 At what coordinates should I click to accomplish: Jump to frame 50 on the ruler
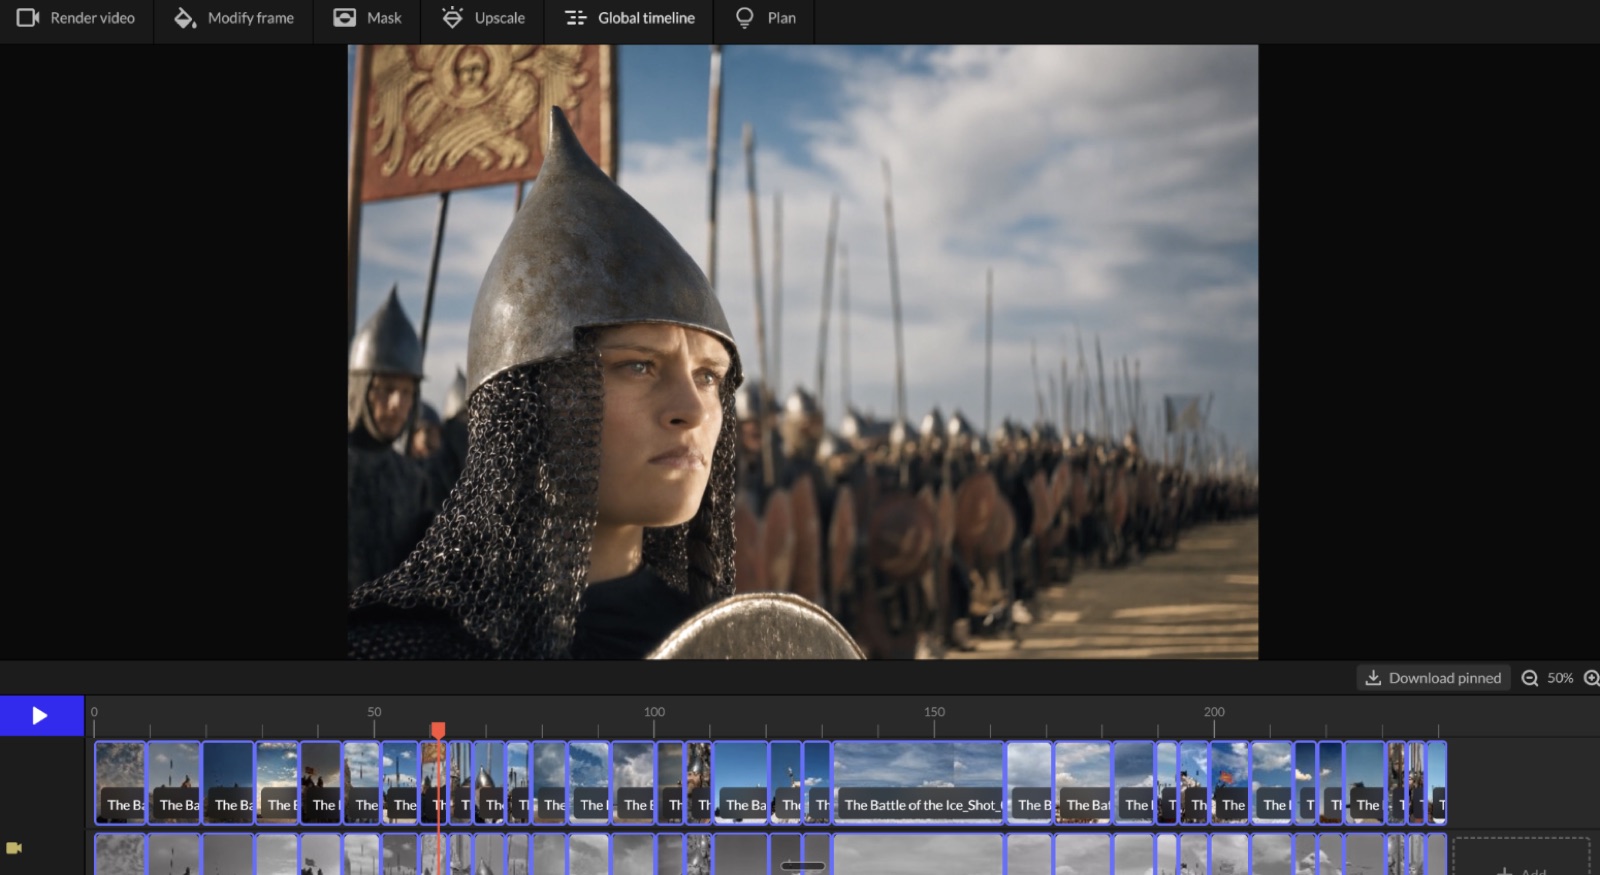coord(374,712)
